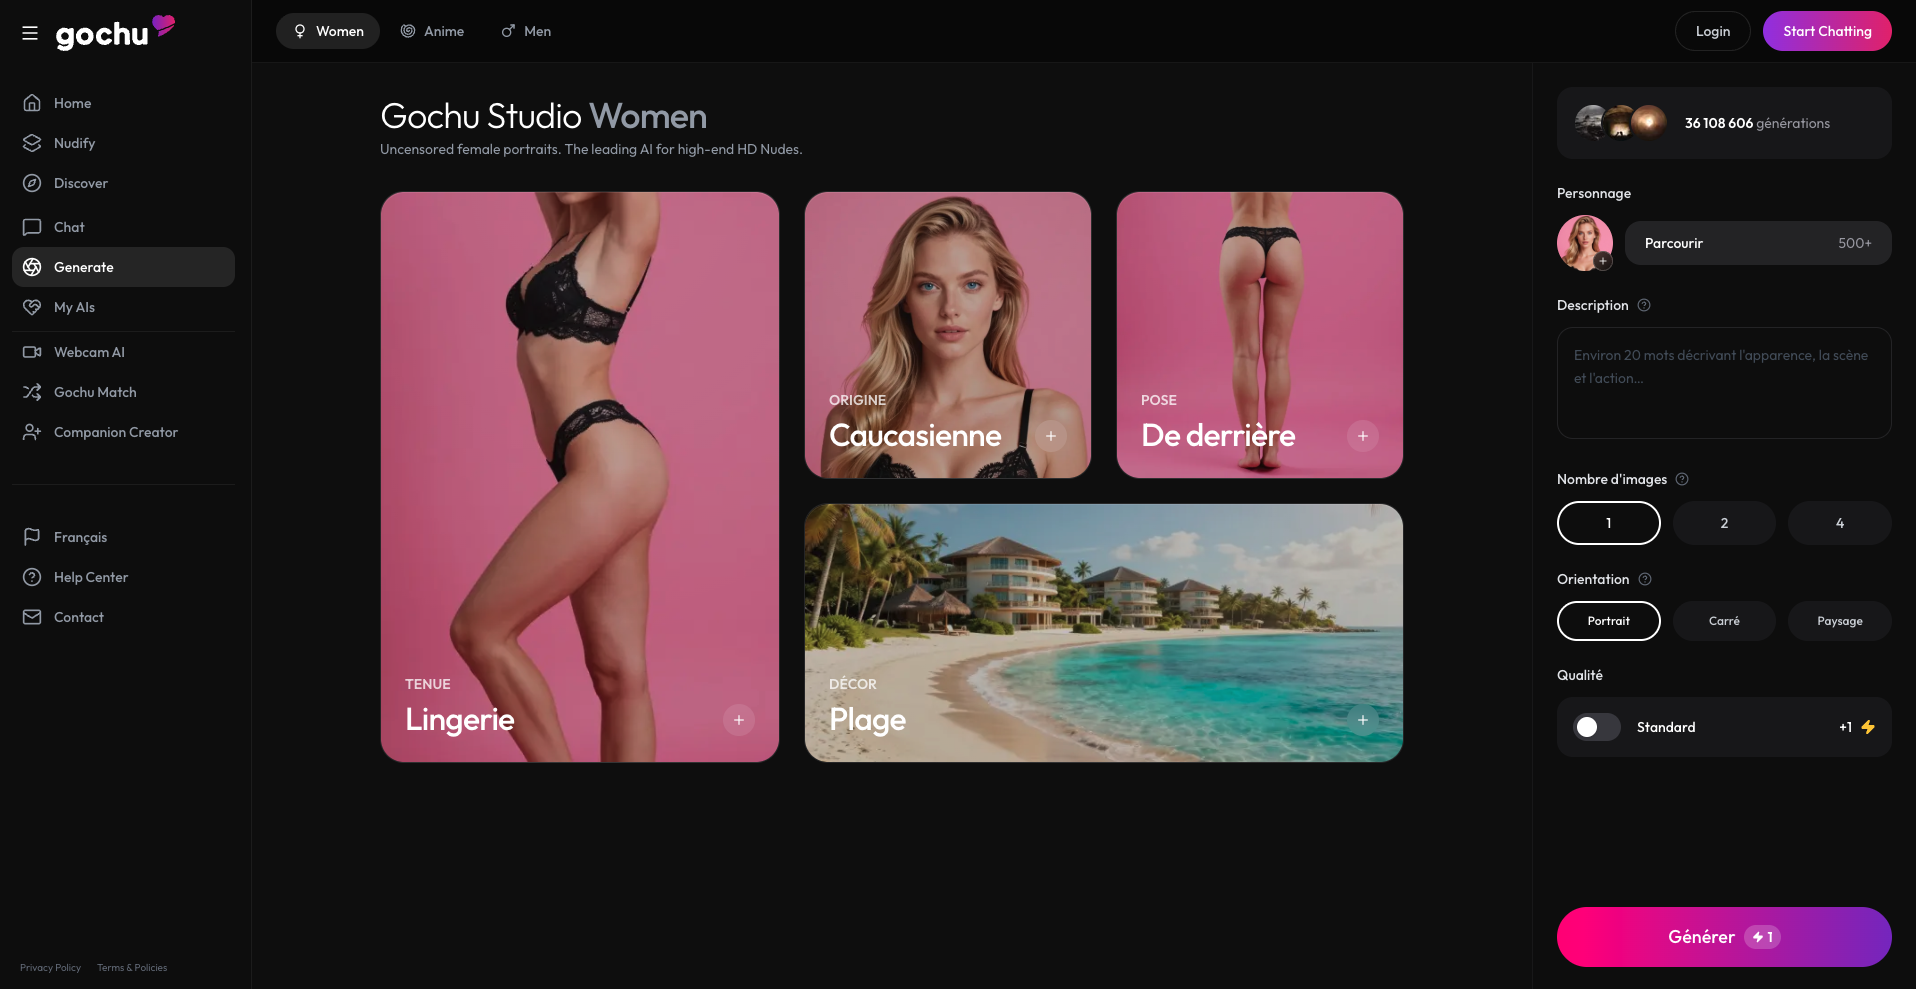Click the plus badge on Personnage avatar
This screenshot has width=1916, height=989.
tap(1603, 261)
